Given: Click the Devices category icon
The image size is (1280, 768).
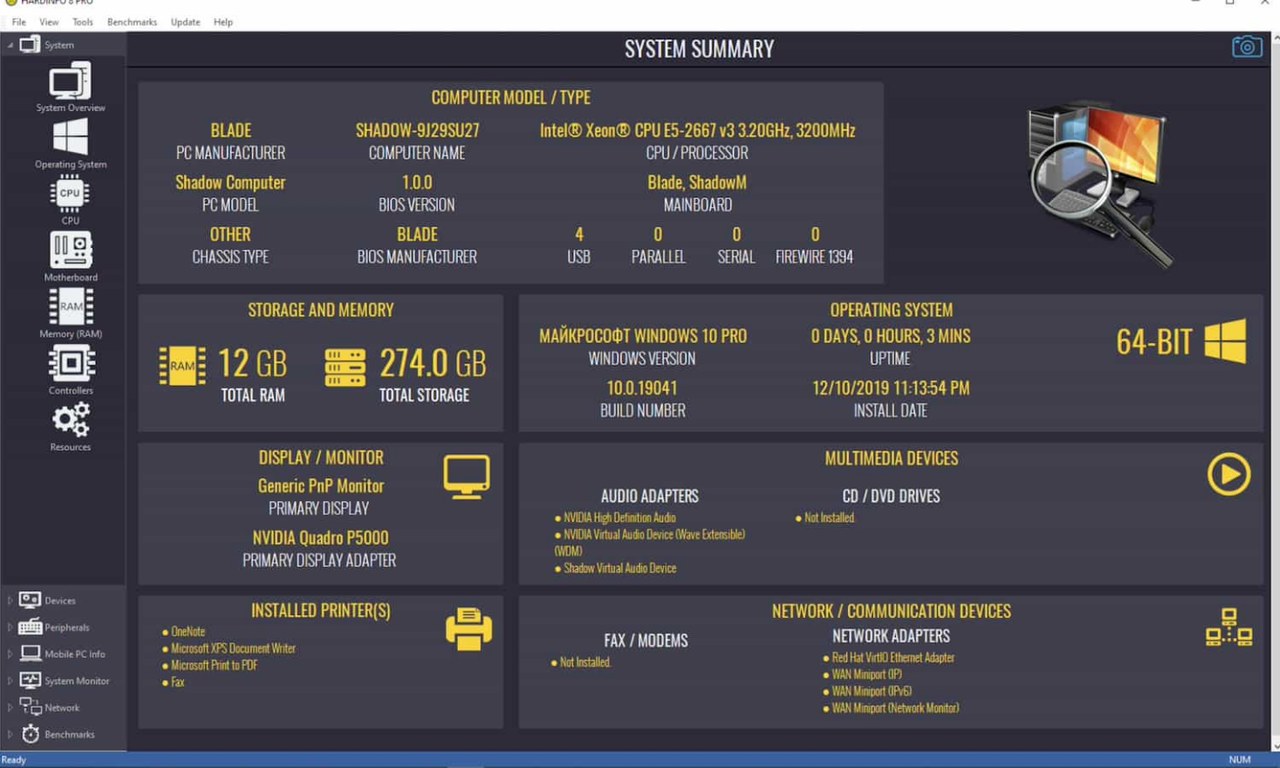Looking at the screenshot, I should pyautogui.click(x=30, y=600).
